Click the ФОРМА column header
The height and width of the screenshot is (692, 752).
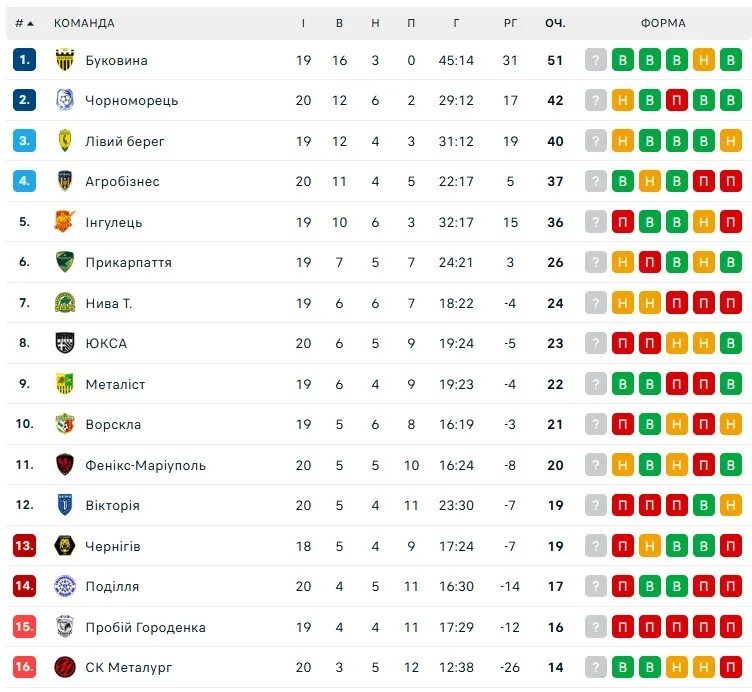(x=663, y=23)
